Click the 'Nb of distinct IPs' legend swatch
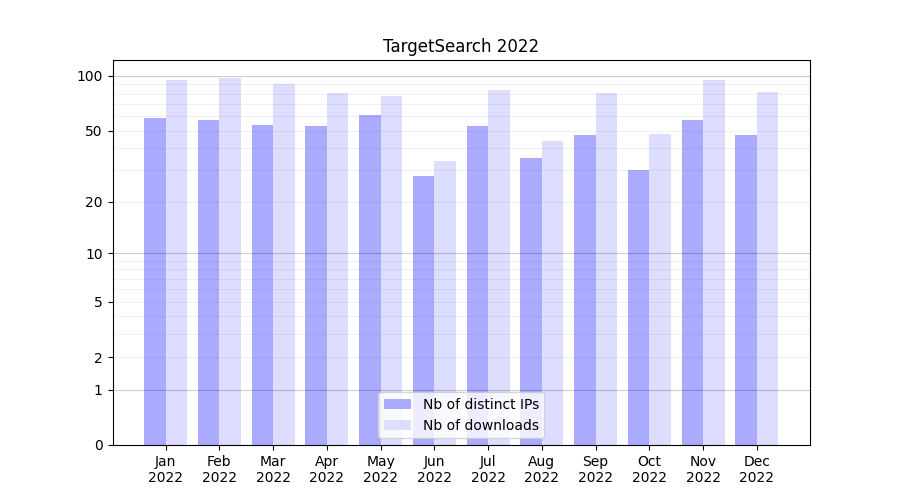Screen dimensions: 900x500 coord(397,404)
